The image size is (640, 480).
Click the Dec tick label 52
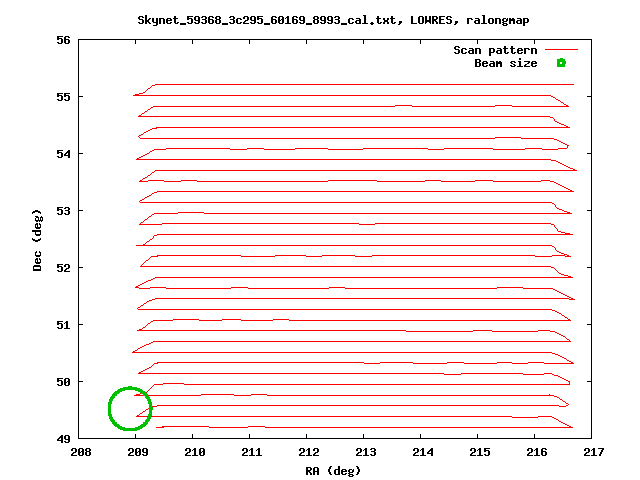63,268
